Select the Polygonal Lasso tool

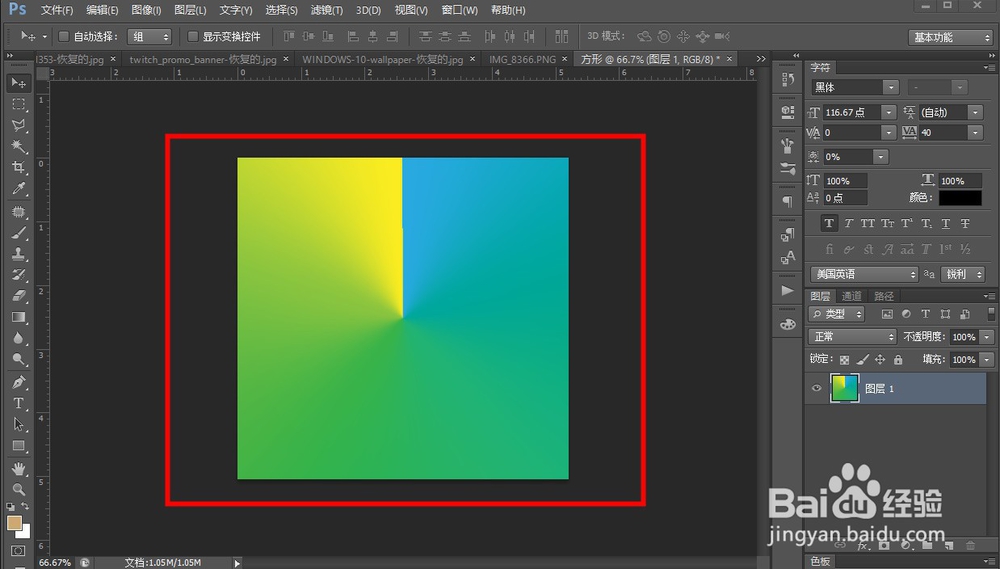pyautogui.click(x=18, y=125)
